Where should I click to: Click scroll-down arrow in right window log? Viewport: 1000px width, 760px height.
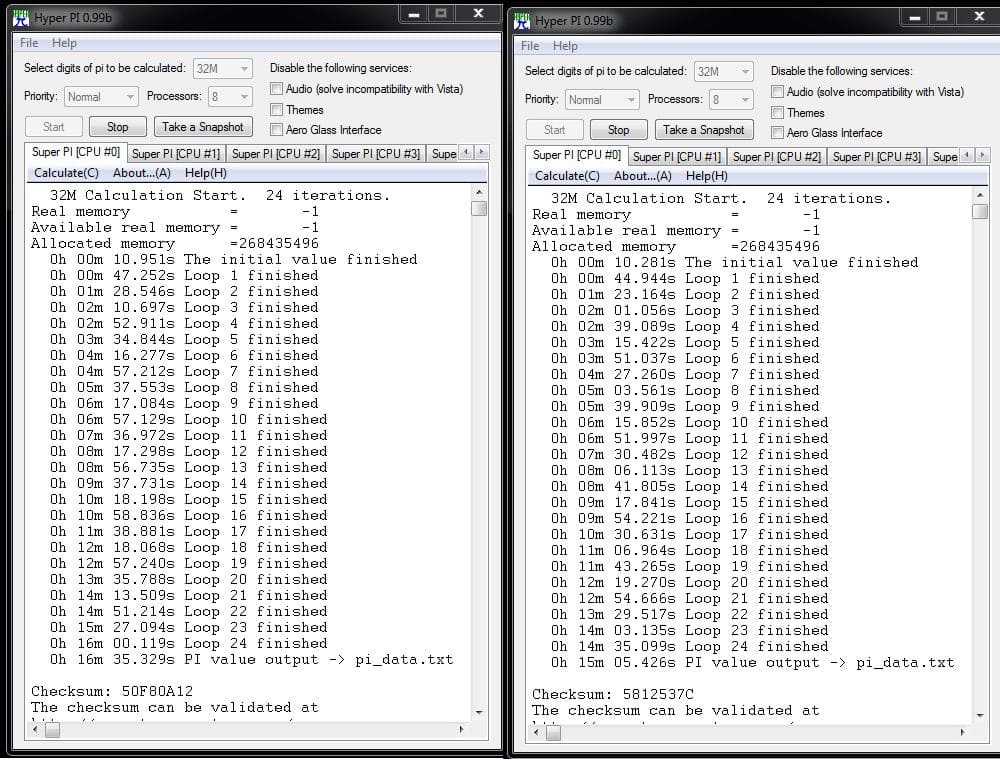[x=980, y=715]
